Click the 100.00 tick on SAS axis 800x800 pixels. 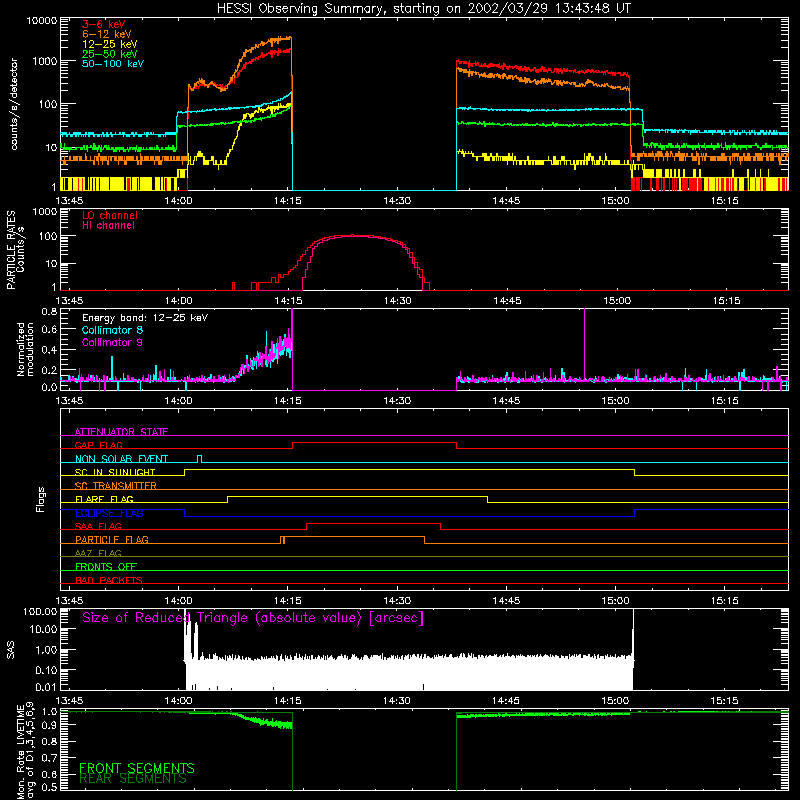tap(40, 612)
